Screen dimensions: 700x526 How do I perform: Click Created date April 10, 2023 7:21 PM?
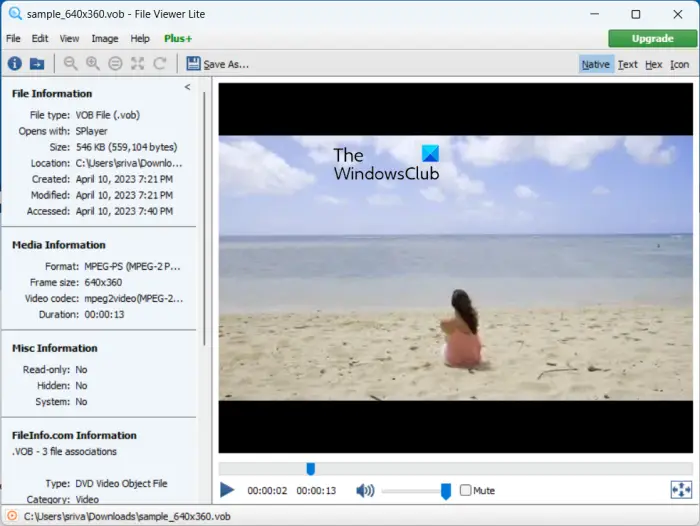click(124, 179)
